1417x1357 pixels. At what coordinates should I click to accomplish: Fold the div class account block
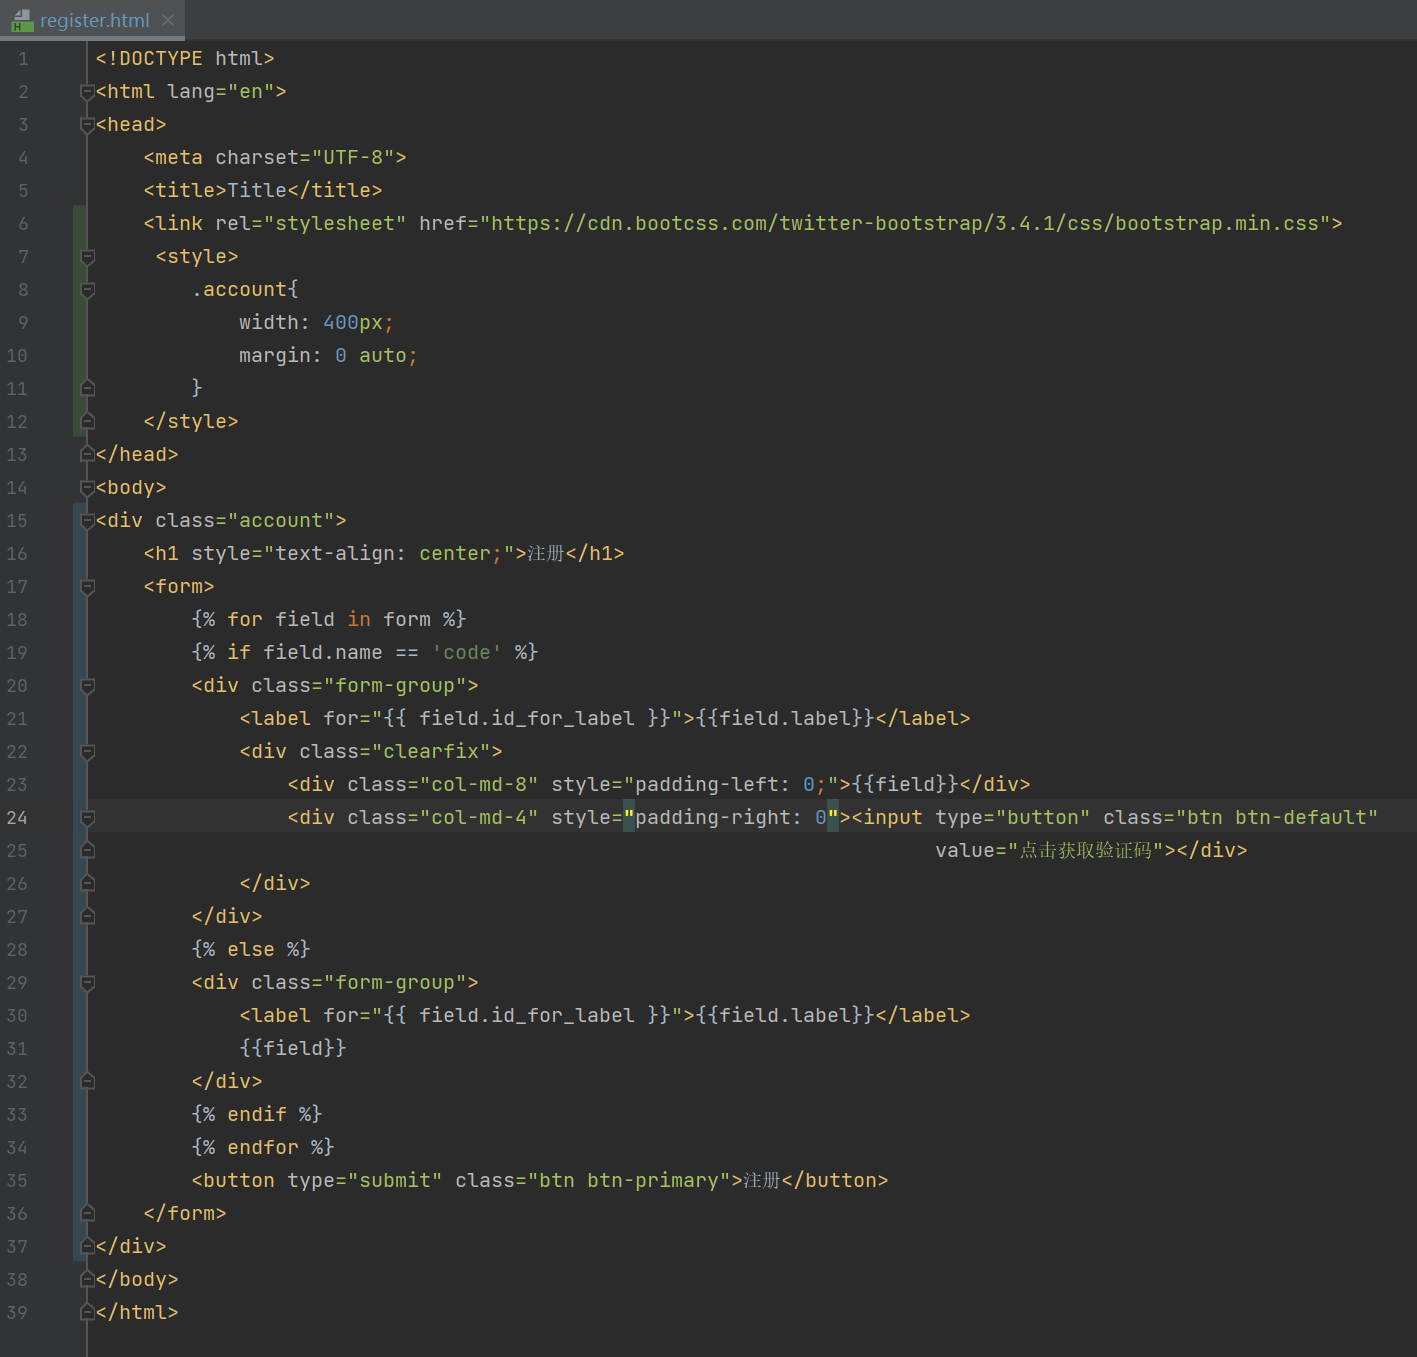pyautogui.click(x=88, y=521)
